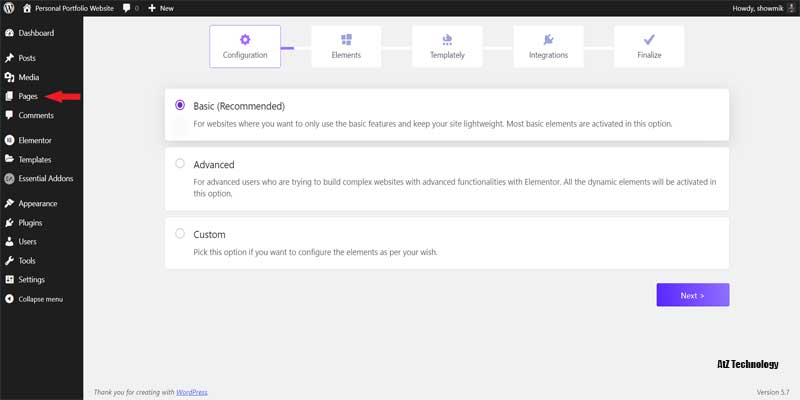This screenshot has width=800, height=400.
Task: Select the Basic (Recommended) radio button
Action: click(180, 105)
